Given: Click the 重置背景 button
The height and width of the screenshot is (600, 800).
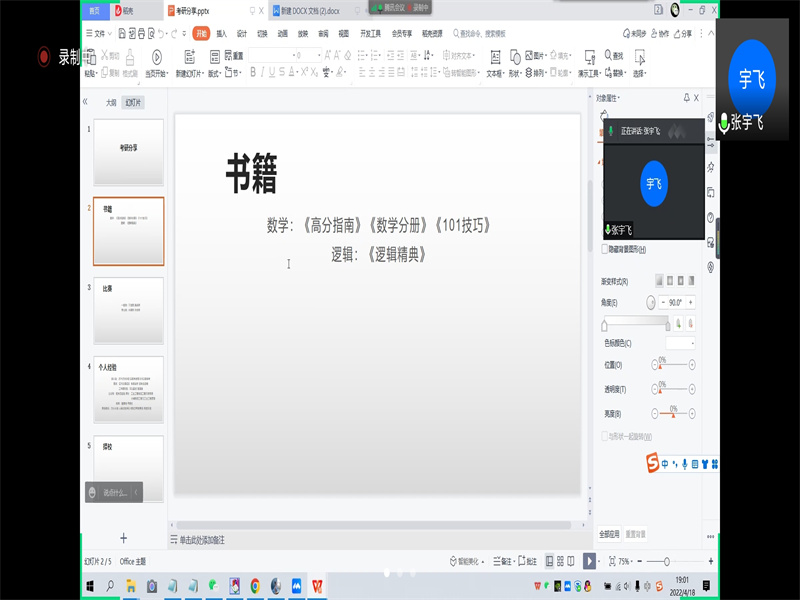Looking at the screenshot, I should (636, 533).
